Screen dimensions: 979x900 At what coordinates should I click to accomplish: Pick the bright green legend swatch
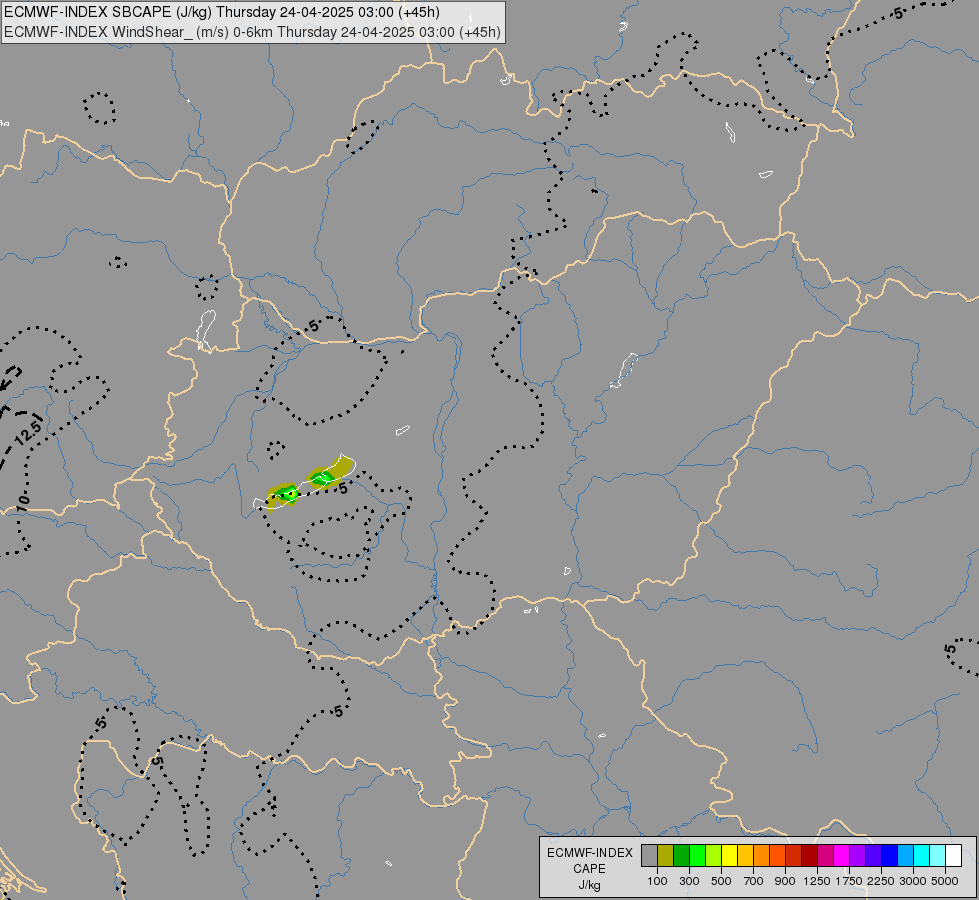(x=697, y=855)
